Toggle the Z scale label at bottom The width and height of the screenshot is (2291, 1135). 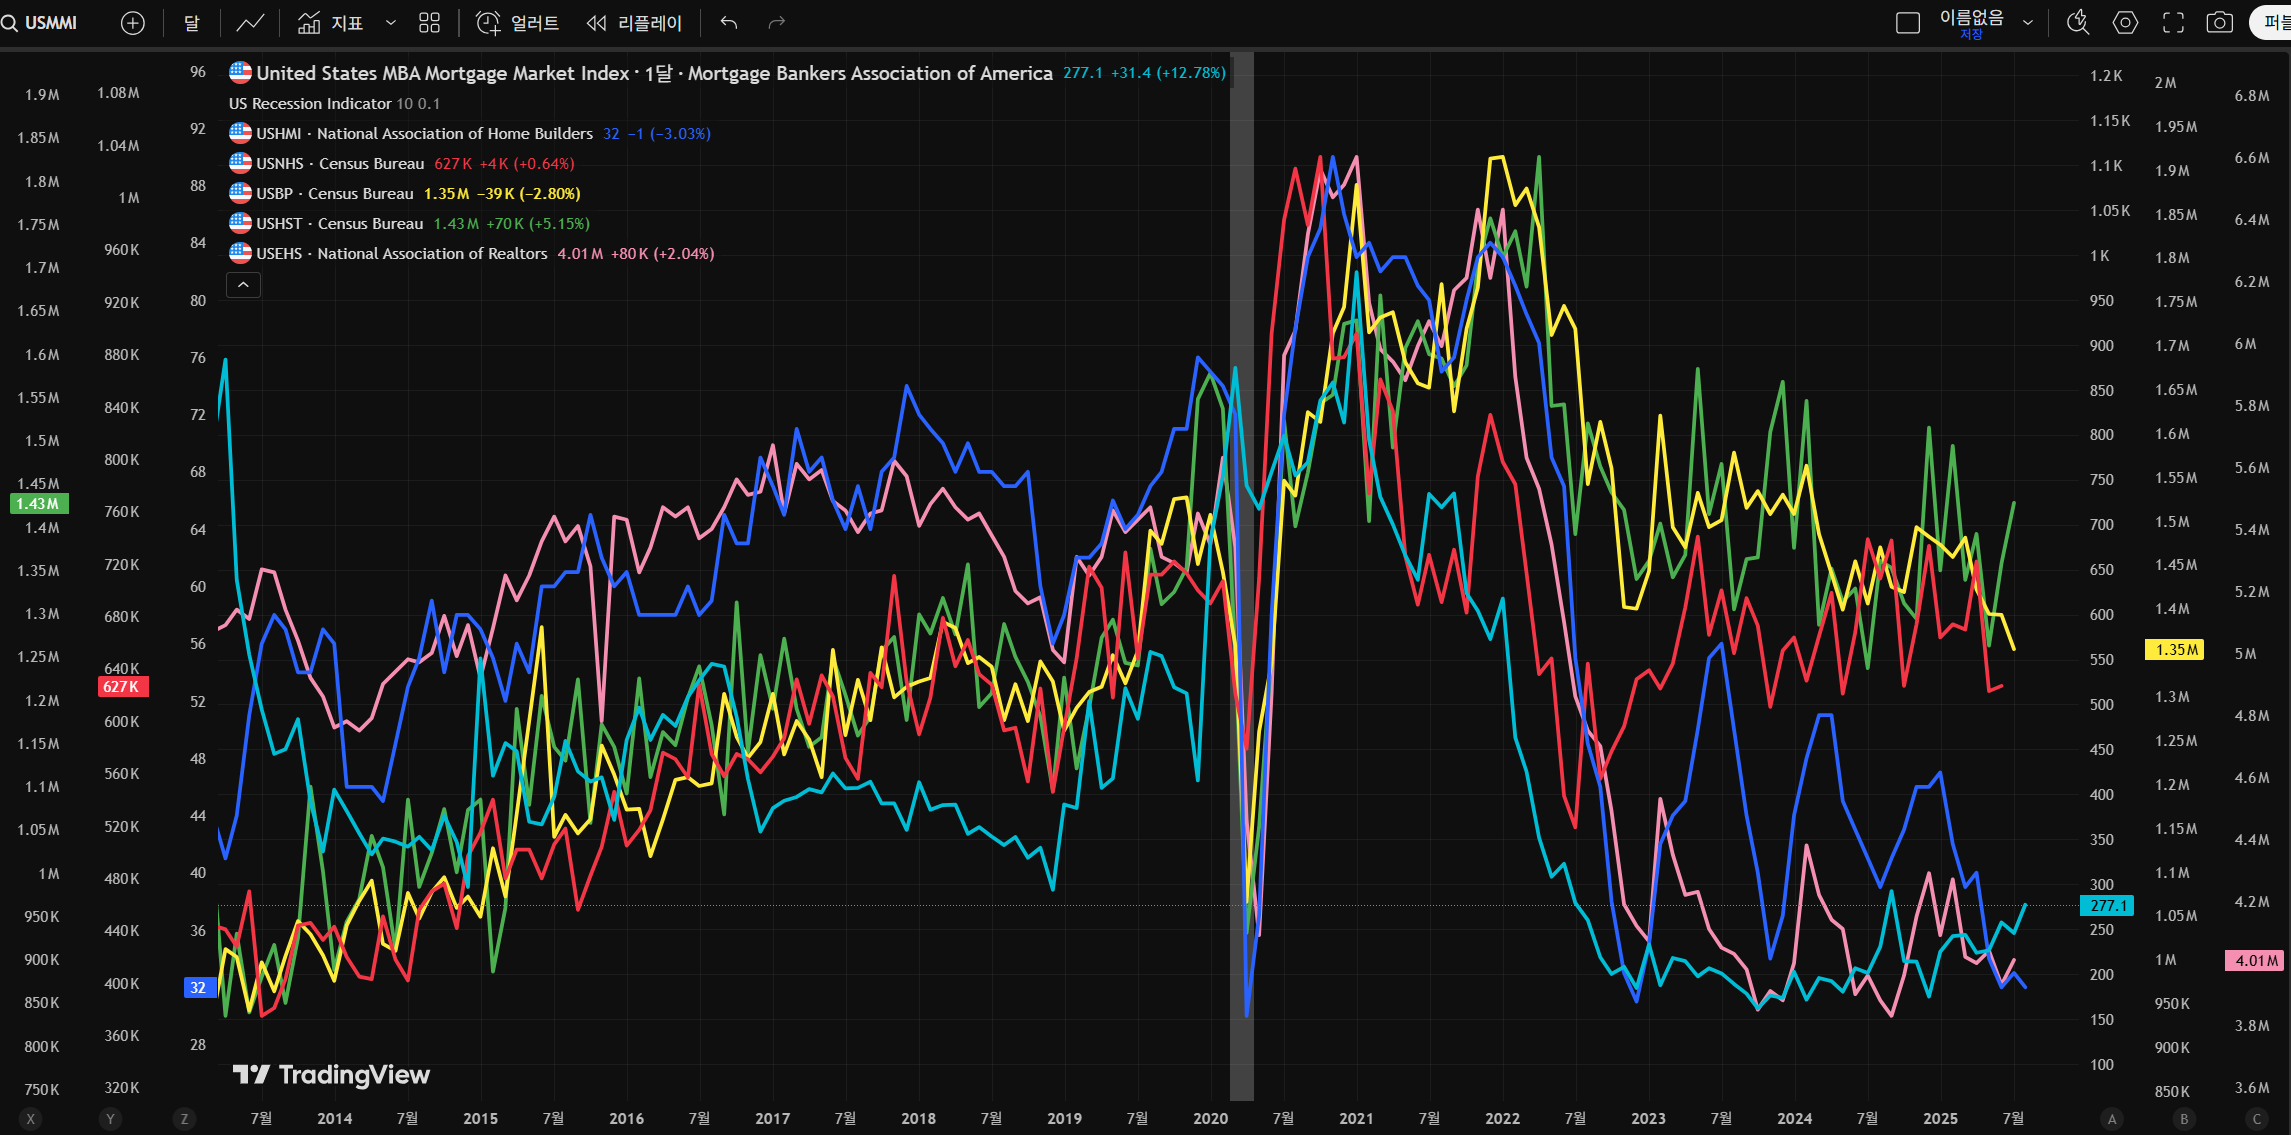tap(184, 1119)
